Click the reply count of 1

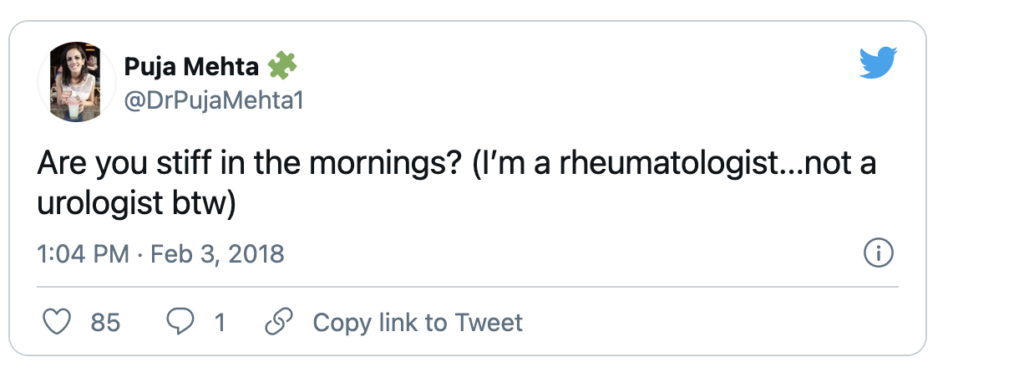219,322
